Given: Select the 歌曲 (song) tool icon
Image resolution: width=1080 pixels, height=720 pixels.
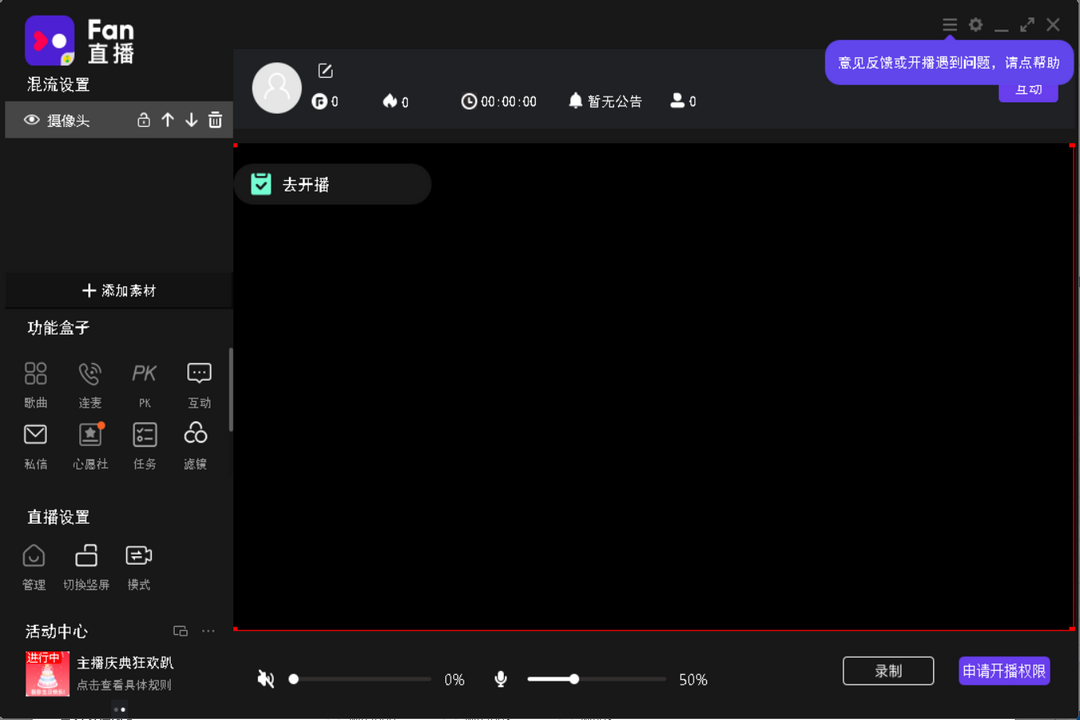Looking at the screenshot, I should click(35, 372).
